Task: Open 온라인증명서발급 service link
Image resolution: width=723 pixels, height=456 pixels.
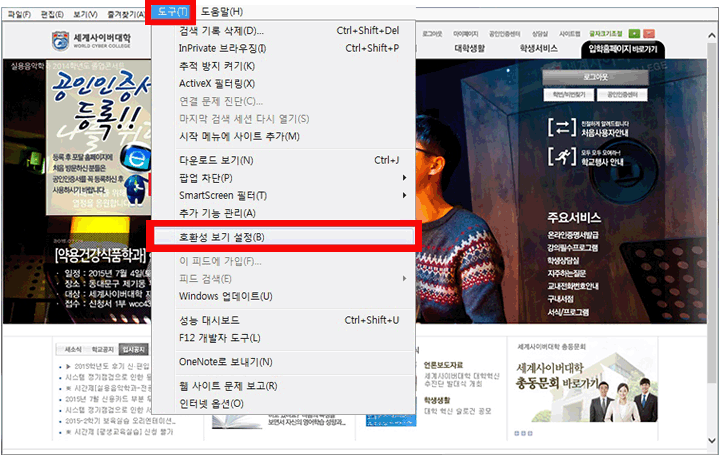Action: (573, 235)
